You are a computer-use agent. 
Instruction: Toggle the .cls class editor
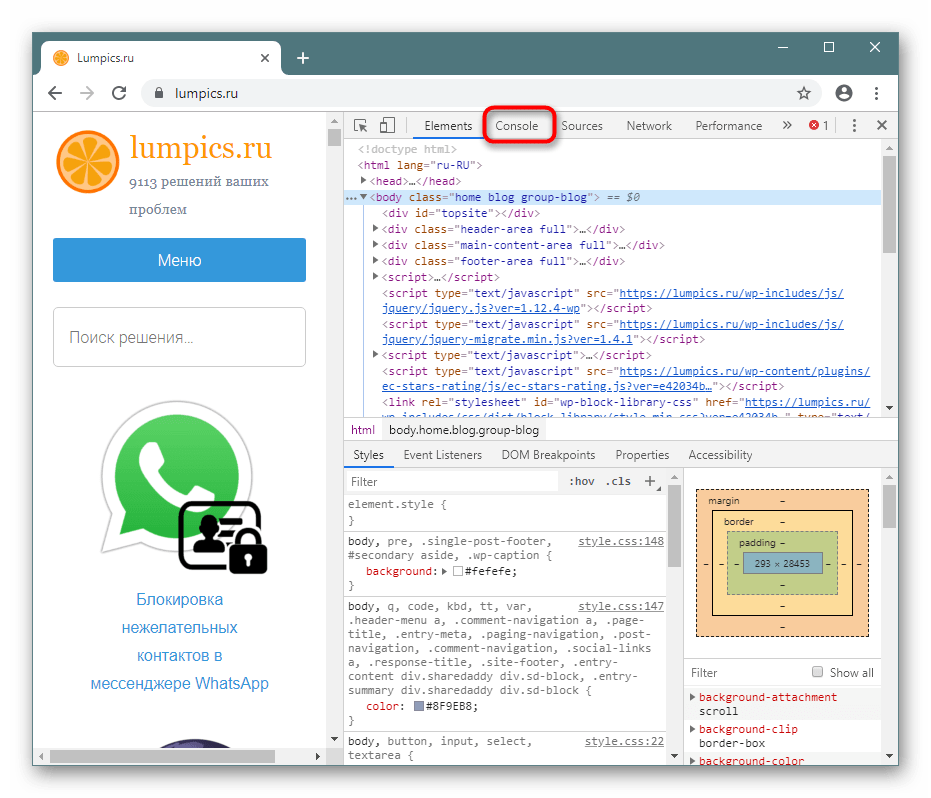click(618, 482)
